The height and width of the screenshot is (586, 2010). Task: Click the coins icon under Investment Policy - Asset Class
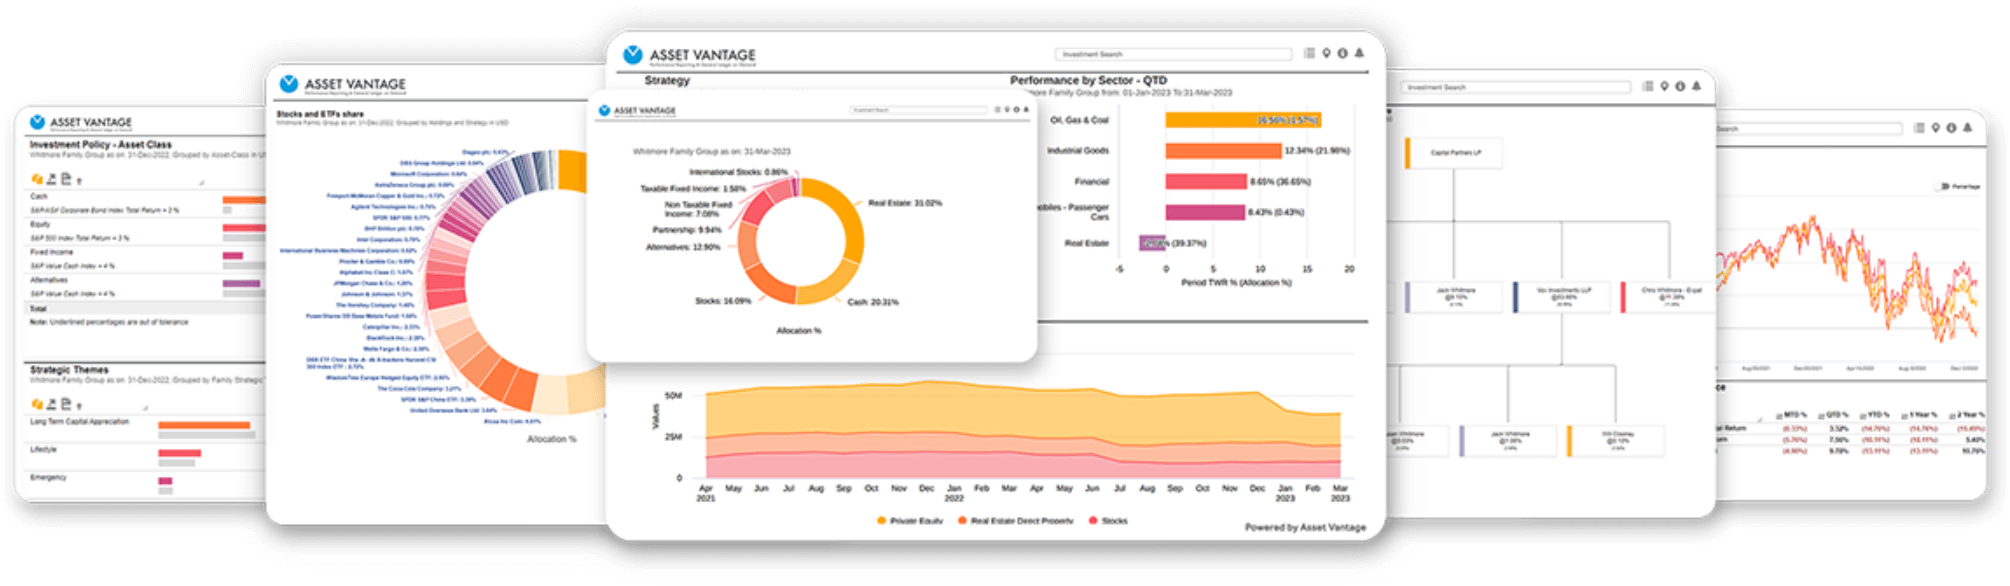coord(37,179)
